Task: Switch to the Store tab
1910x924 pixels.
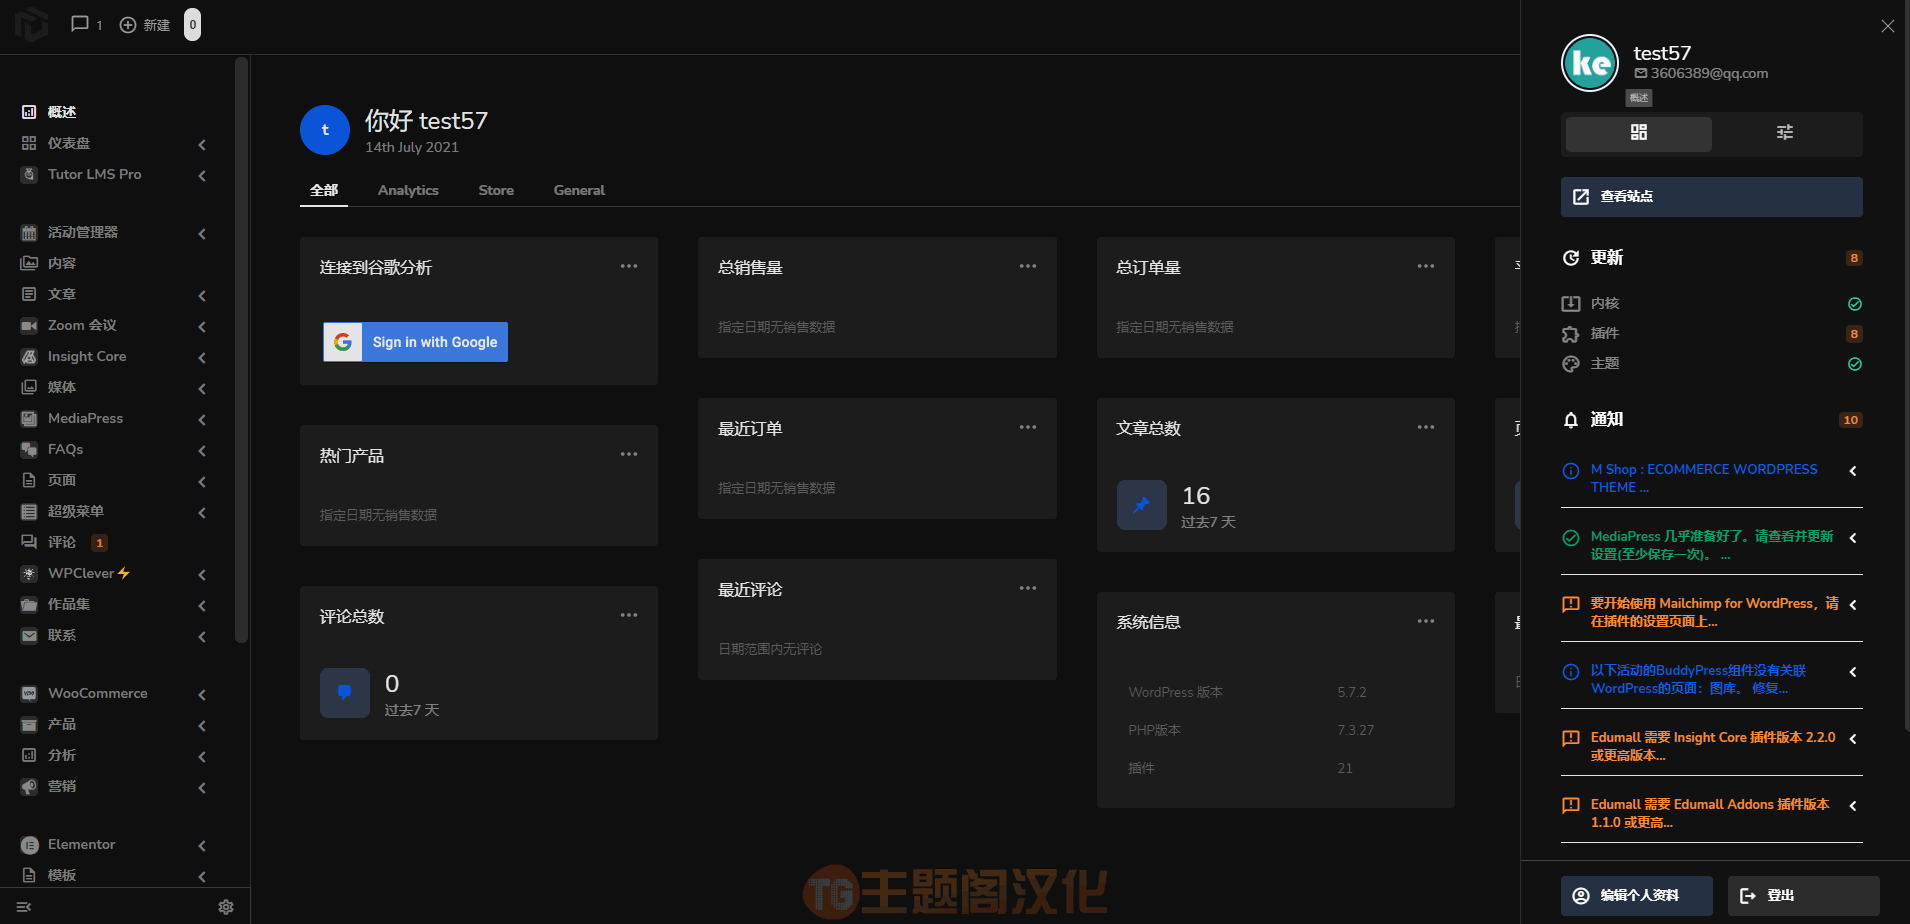Action: click(x=496, y=190)
